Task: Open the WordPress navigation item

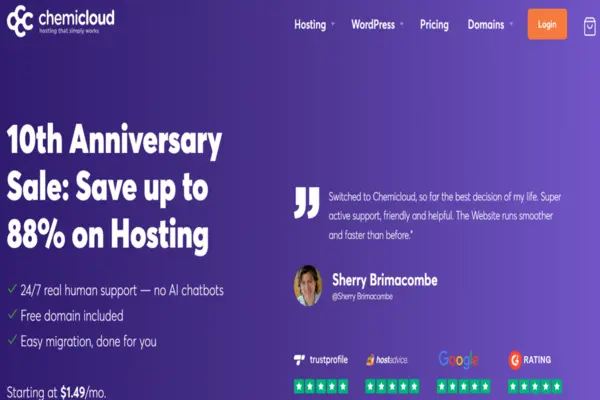Action: pyautogui.click(x=373, y=24)
